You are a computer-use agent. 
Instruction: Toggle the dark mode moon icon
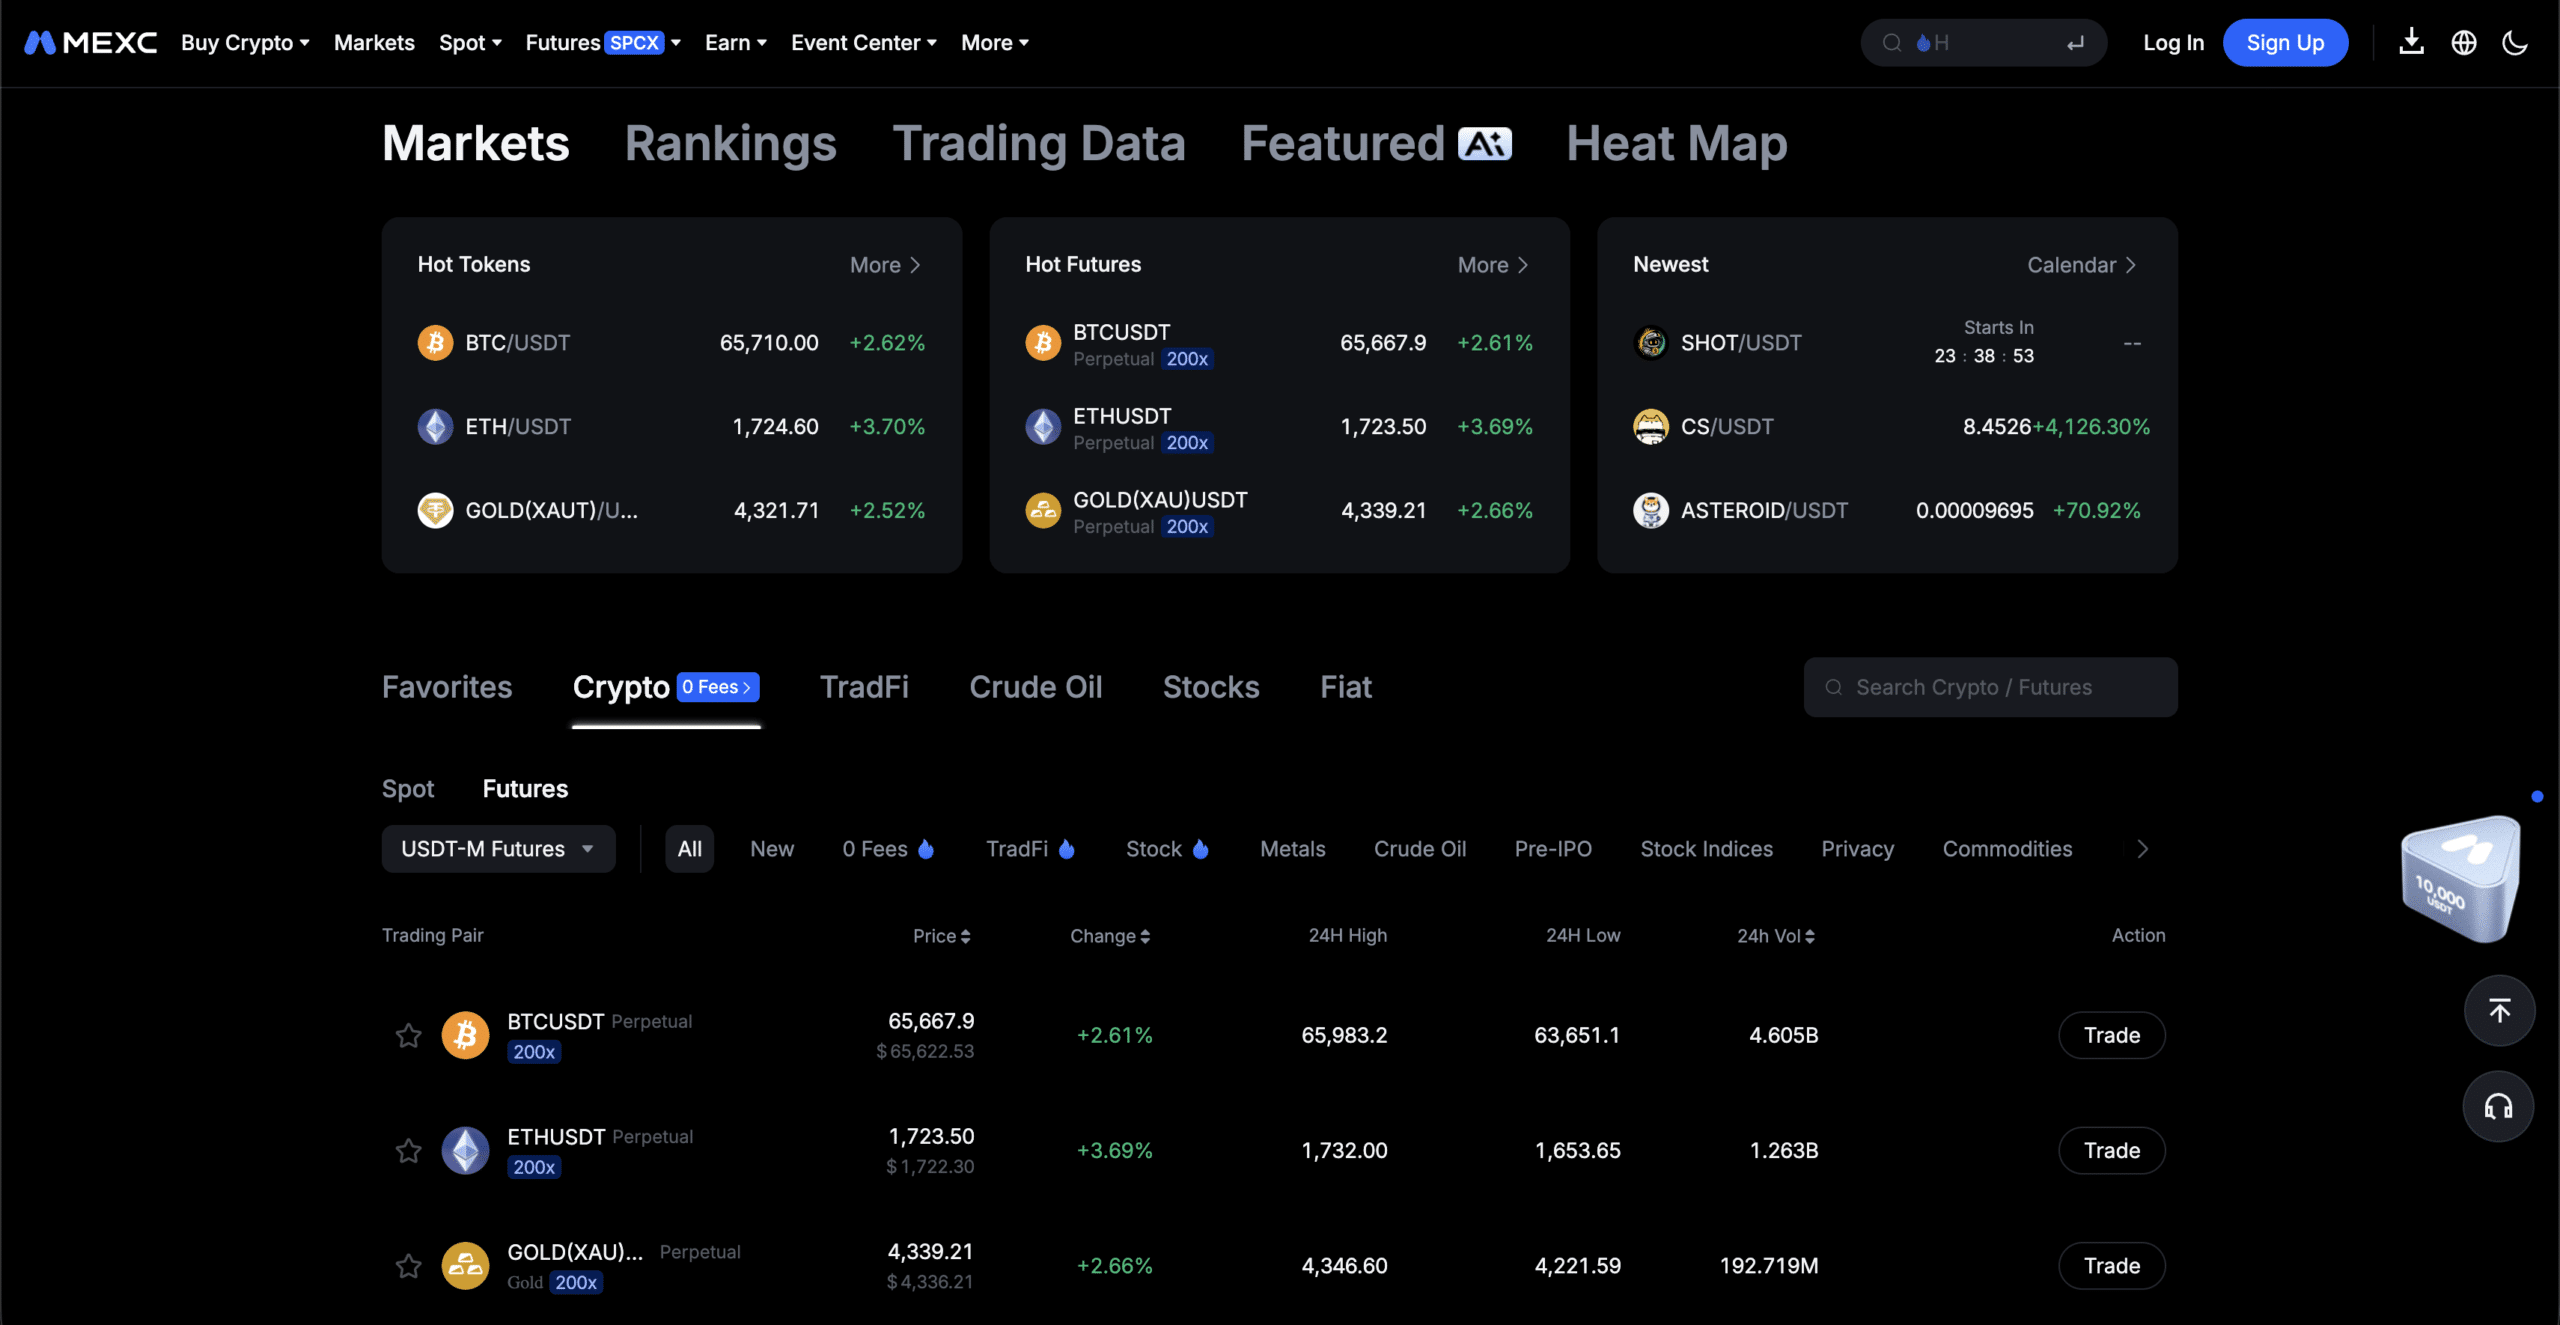(2515, 43)
